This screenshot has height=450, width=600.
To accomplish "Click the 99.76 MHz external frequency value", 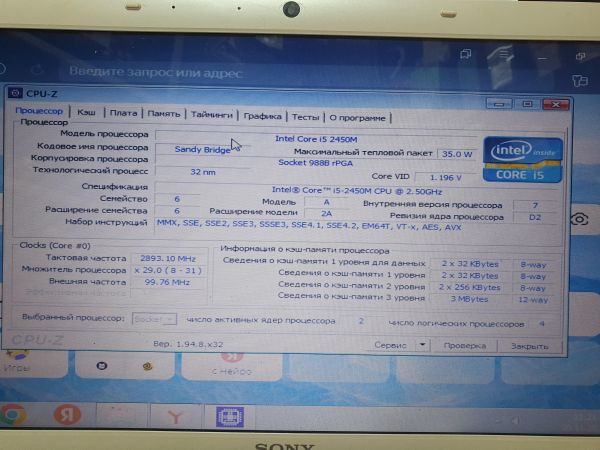I will click(x=167, y=282).
